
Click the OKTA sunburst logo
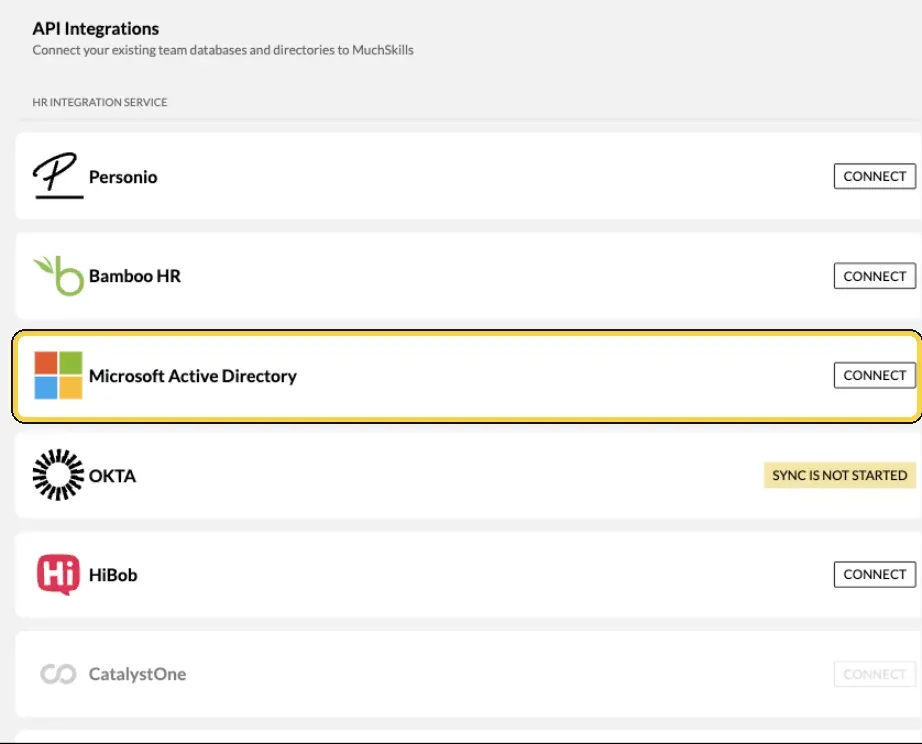coord(58,475)
